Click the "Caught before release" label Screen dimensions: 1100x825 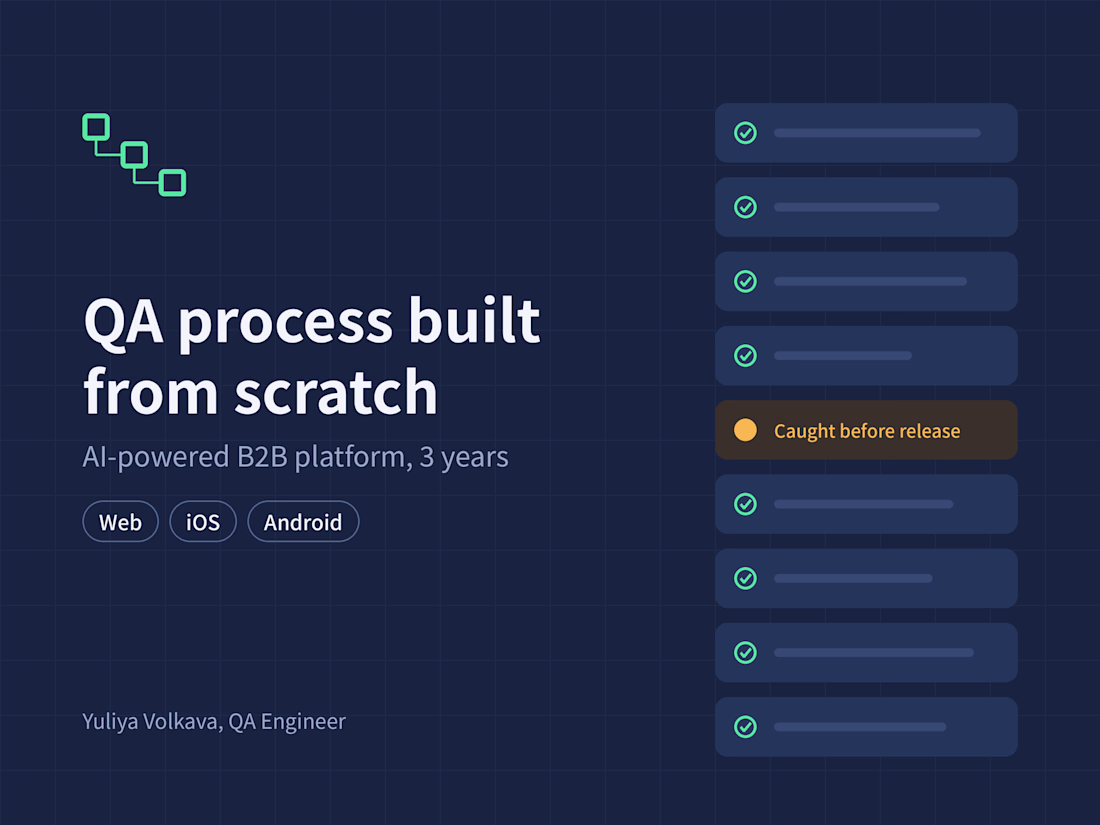point(867,431)
